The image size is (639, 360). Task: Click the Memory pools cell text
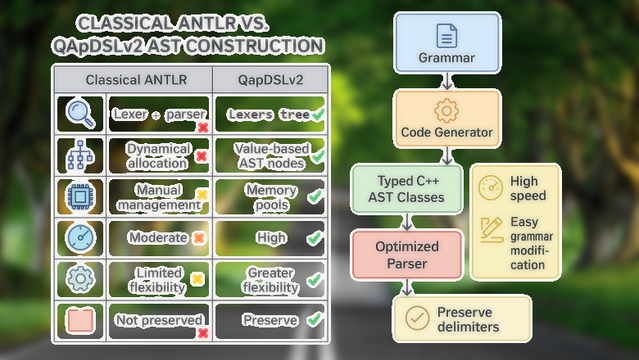tap(271, 197)
